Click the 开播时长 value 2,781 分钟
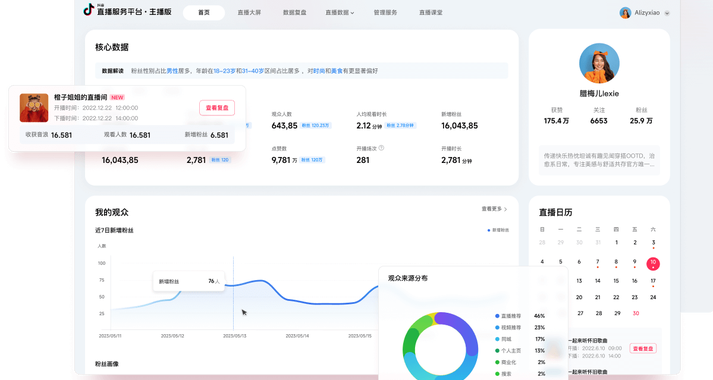The width and height of the screenshot is (713, 380). click(x=457, y=160)
